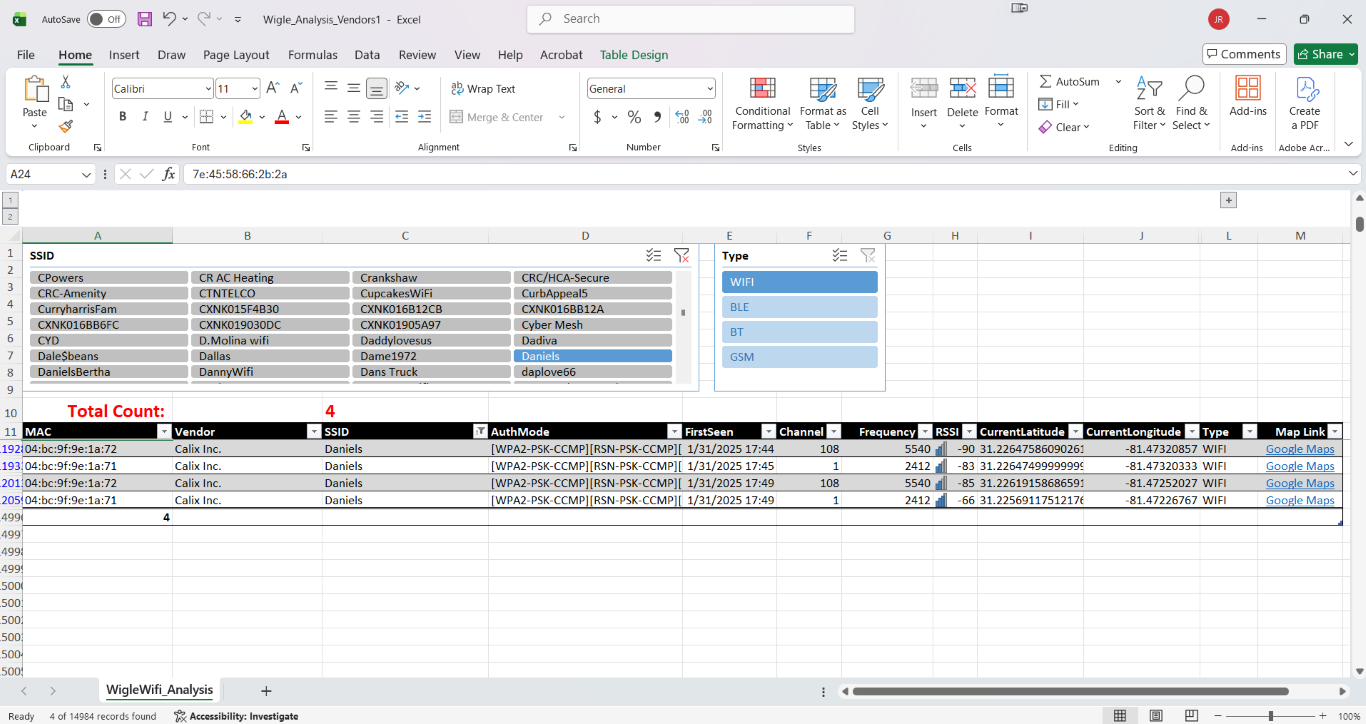Open the Name Box dropdown arrow
The height and width of the screenshot is (724, 1366).
tap(86, 174)
